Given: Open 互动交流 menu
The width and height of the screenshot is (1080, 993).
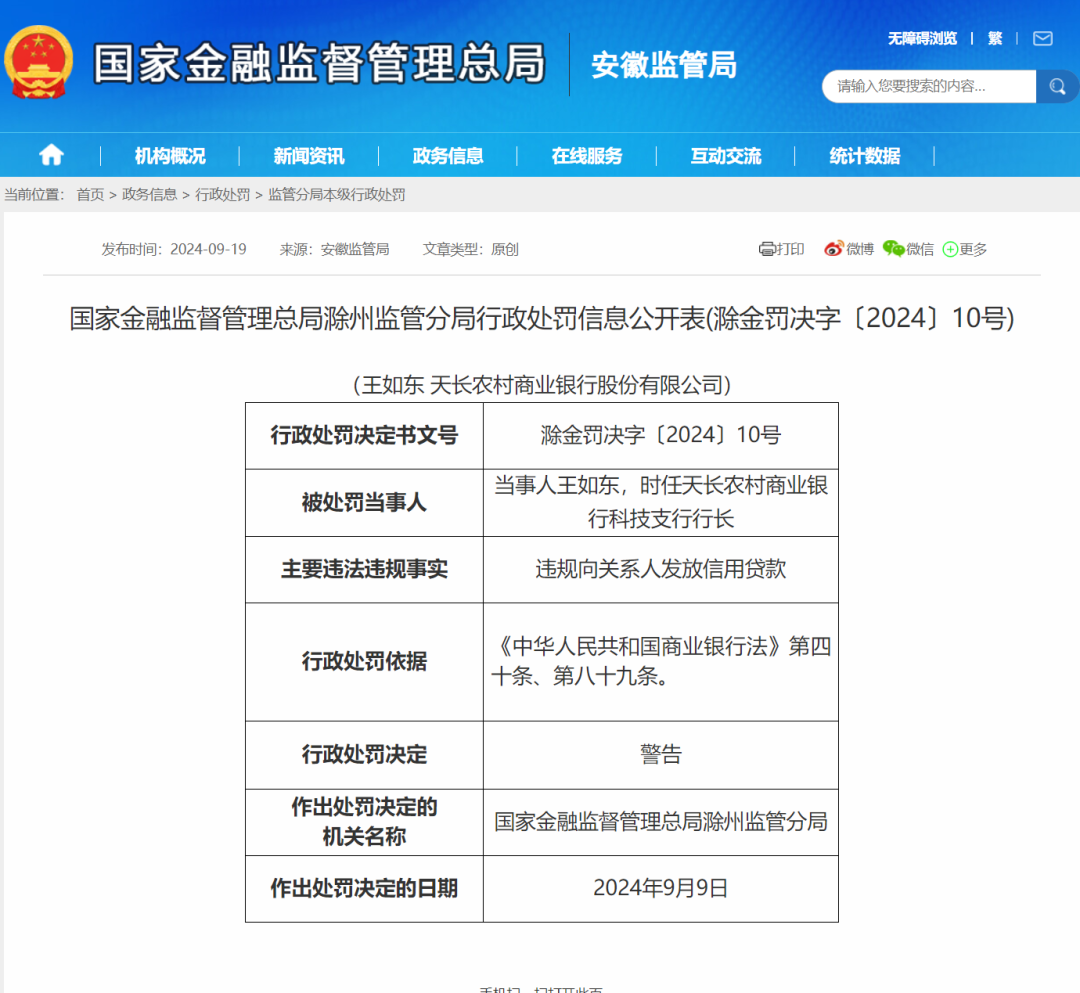Looking at the screenshot, I should click(x=726, y=156).
